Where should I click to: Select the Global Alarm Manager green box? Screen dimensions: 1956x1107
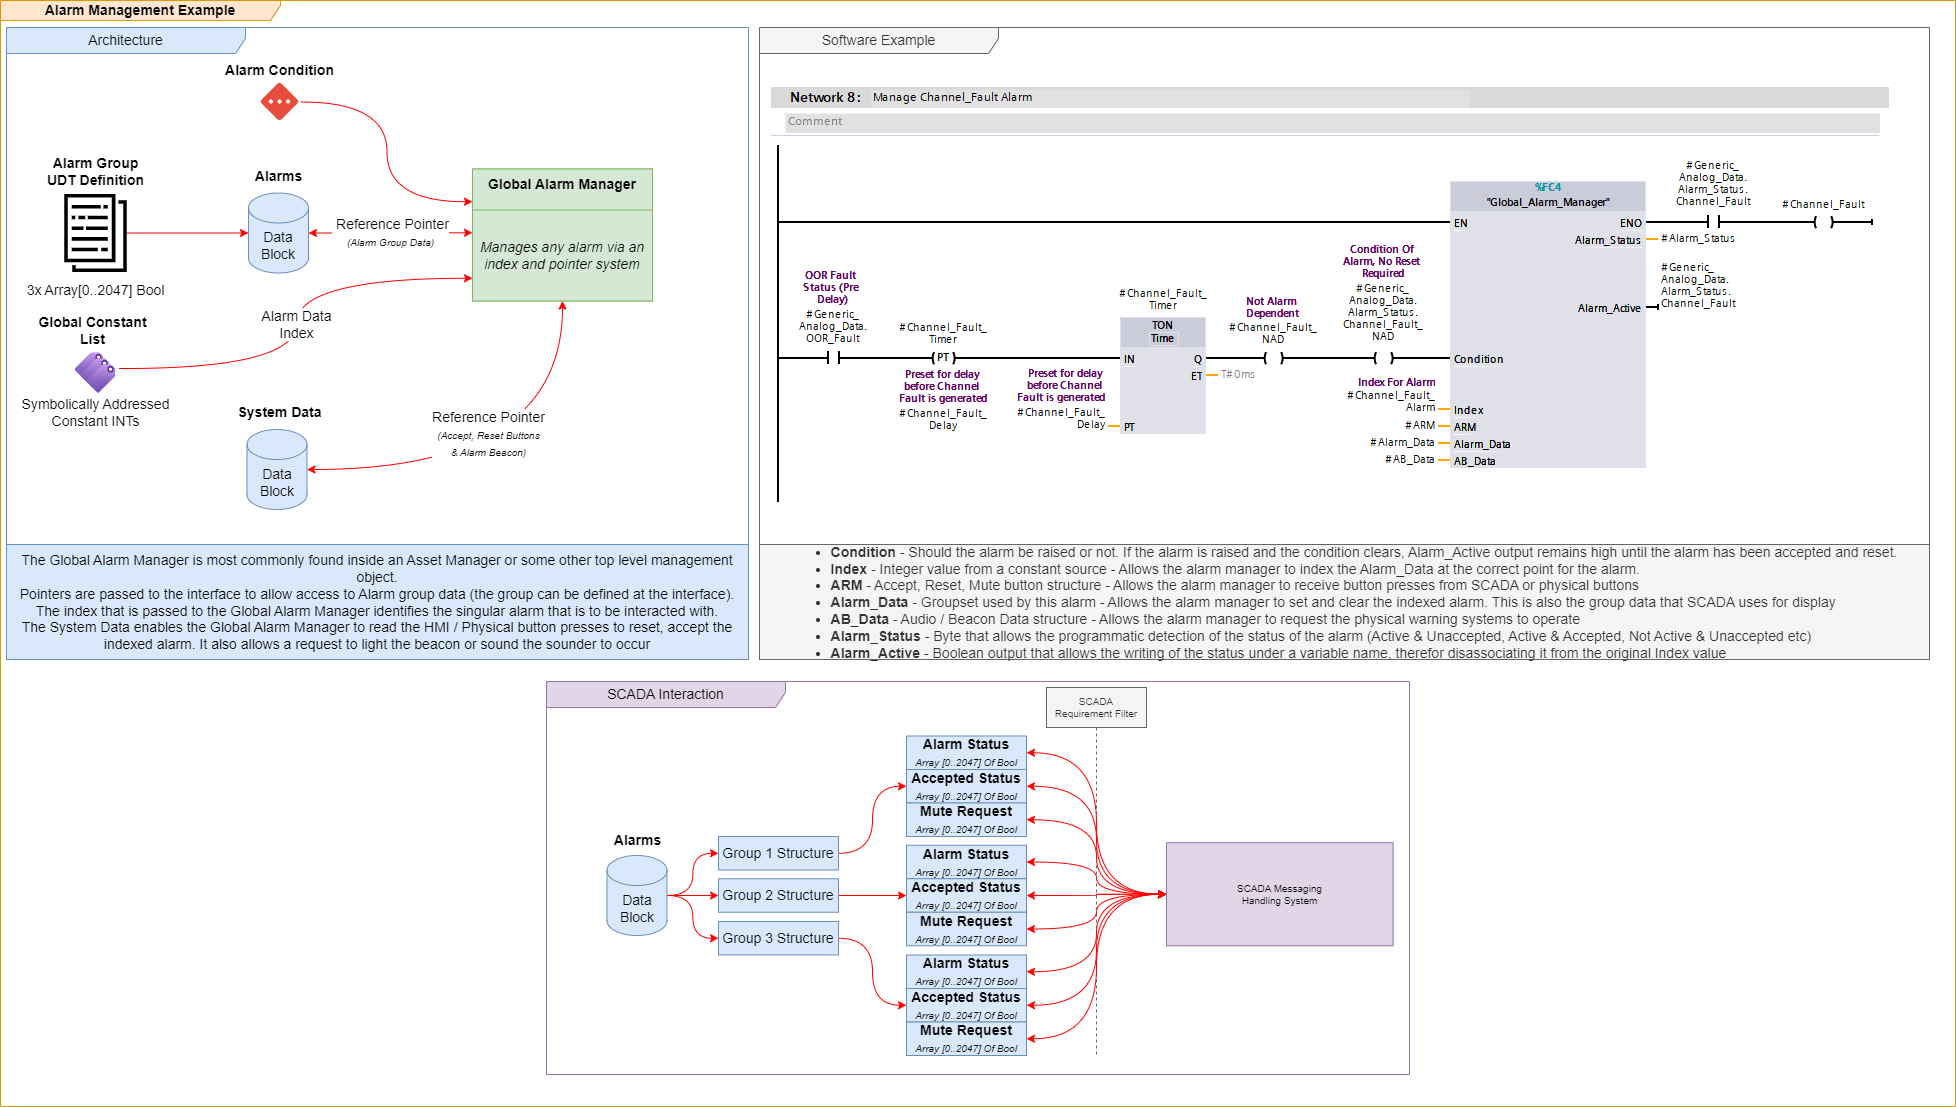562,236
